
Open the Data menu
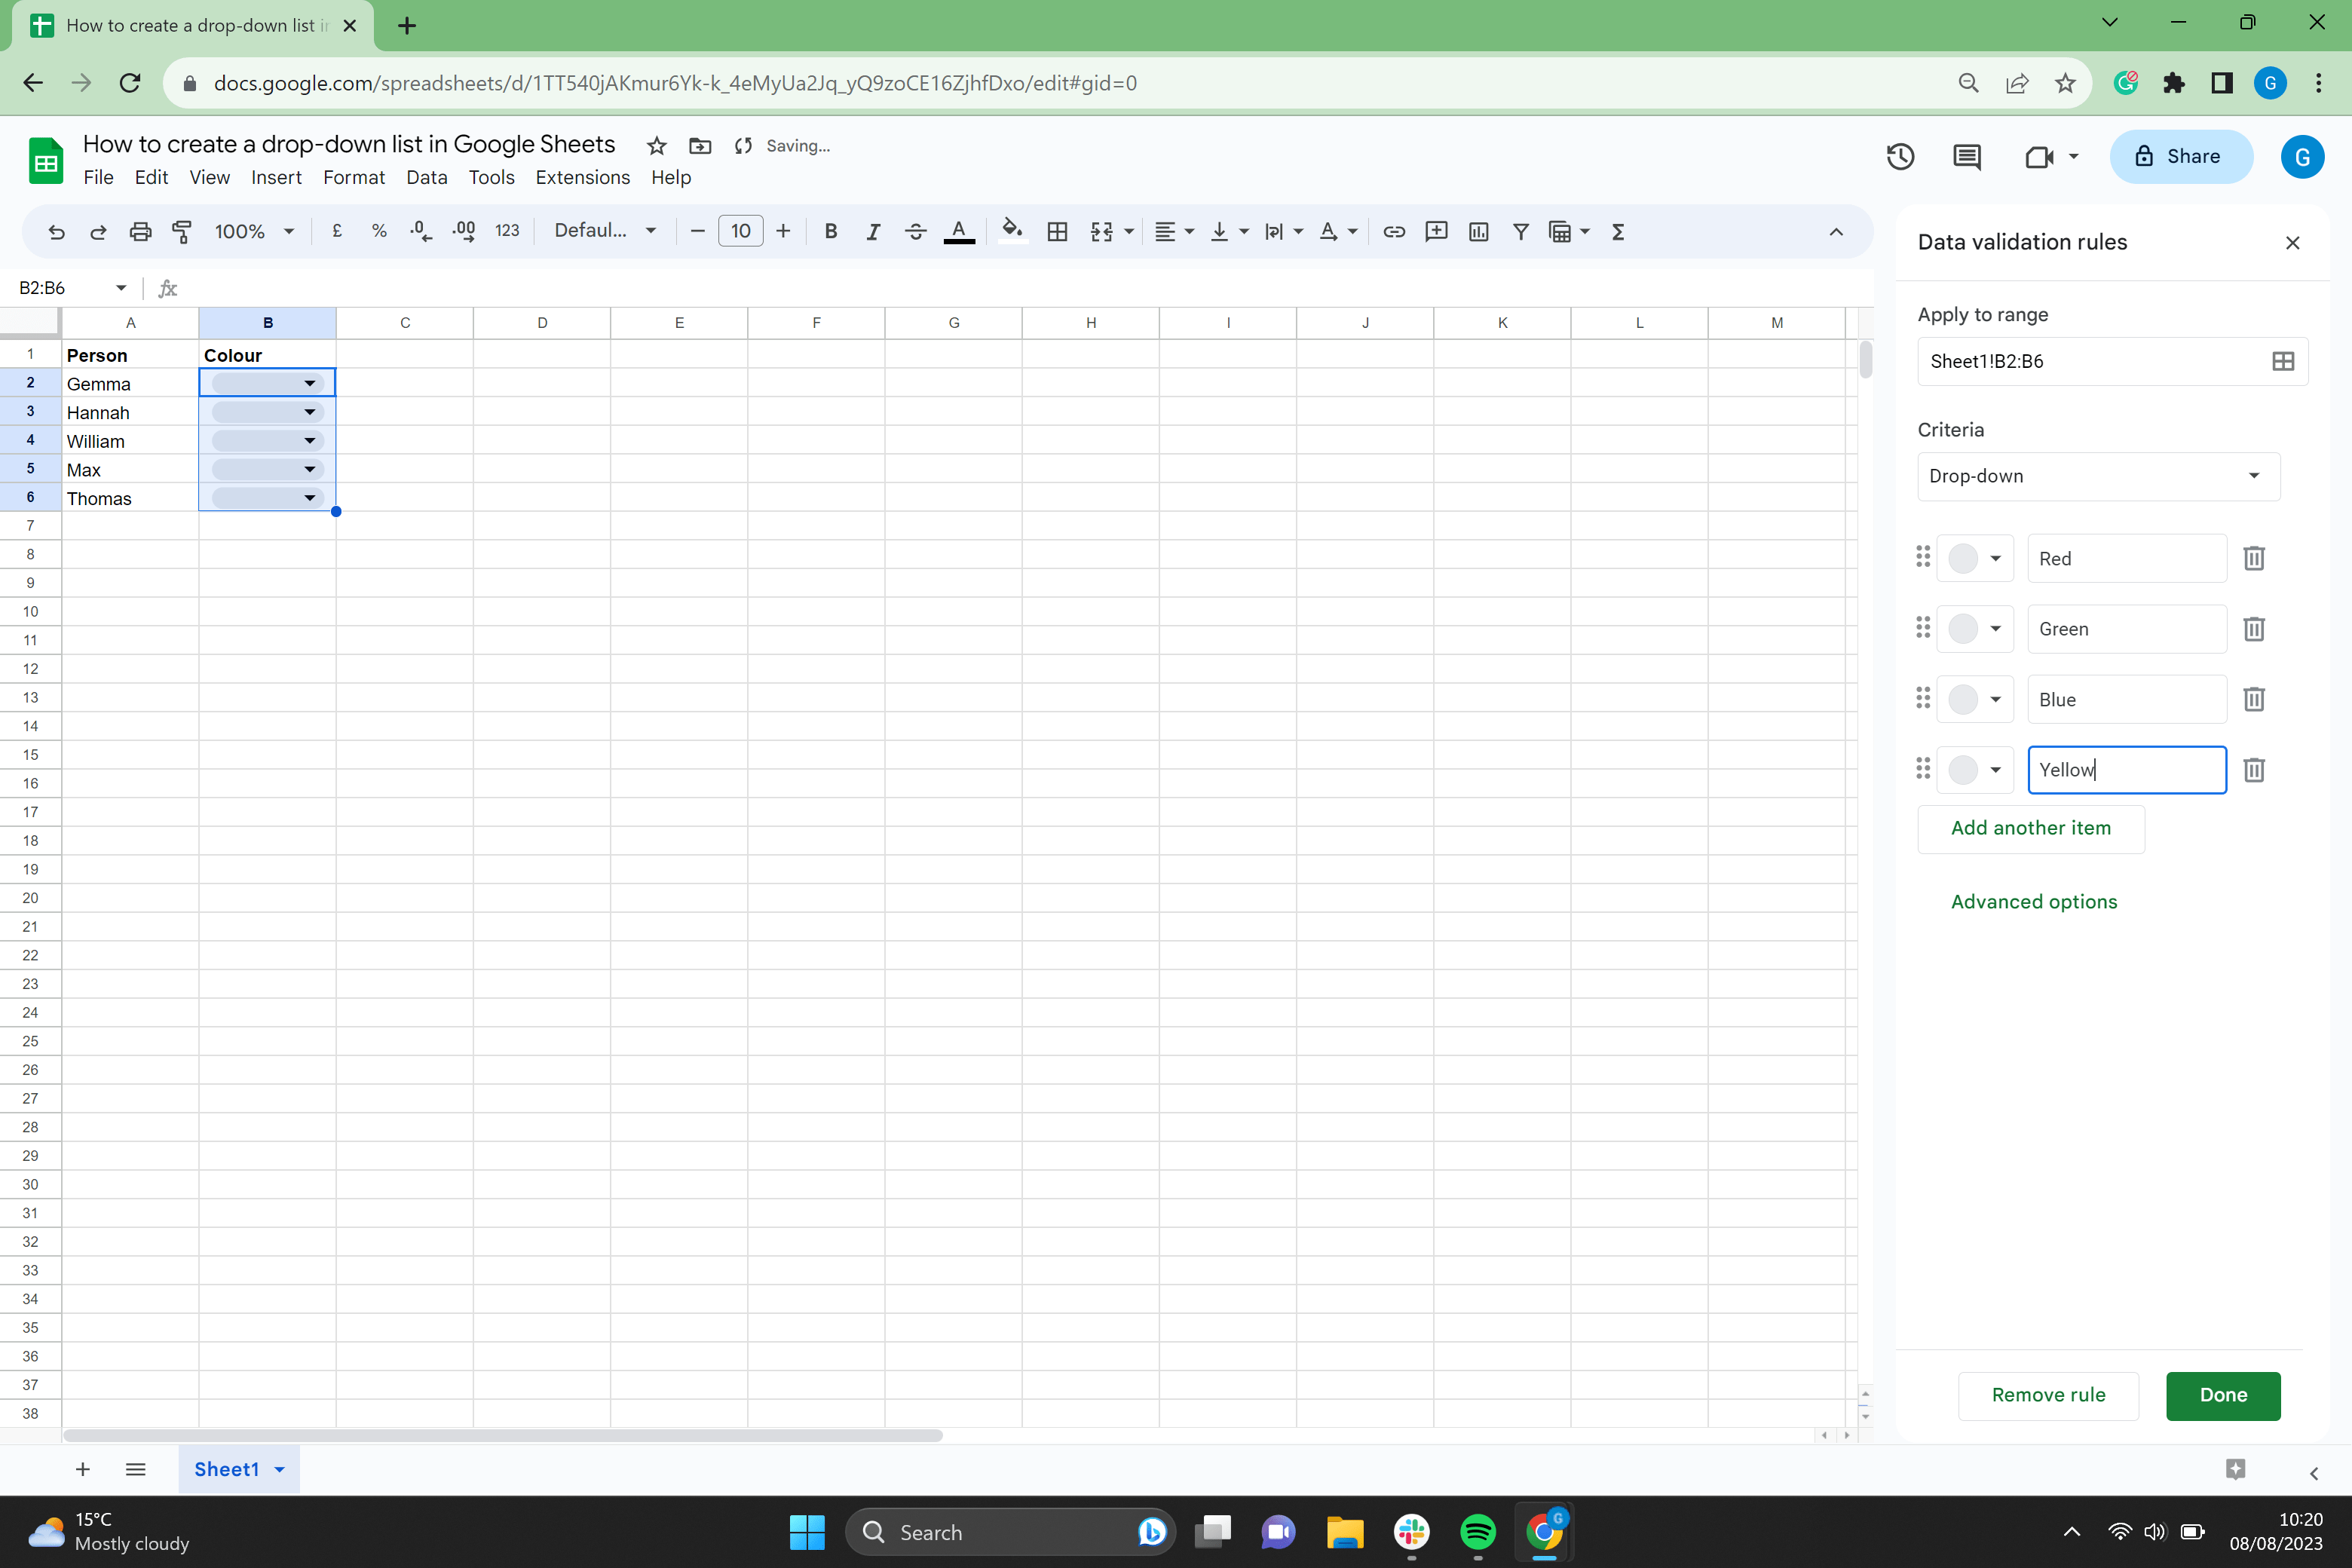click(427, 177)
